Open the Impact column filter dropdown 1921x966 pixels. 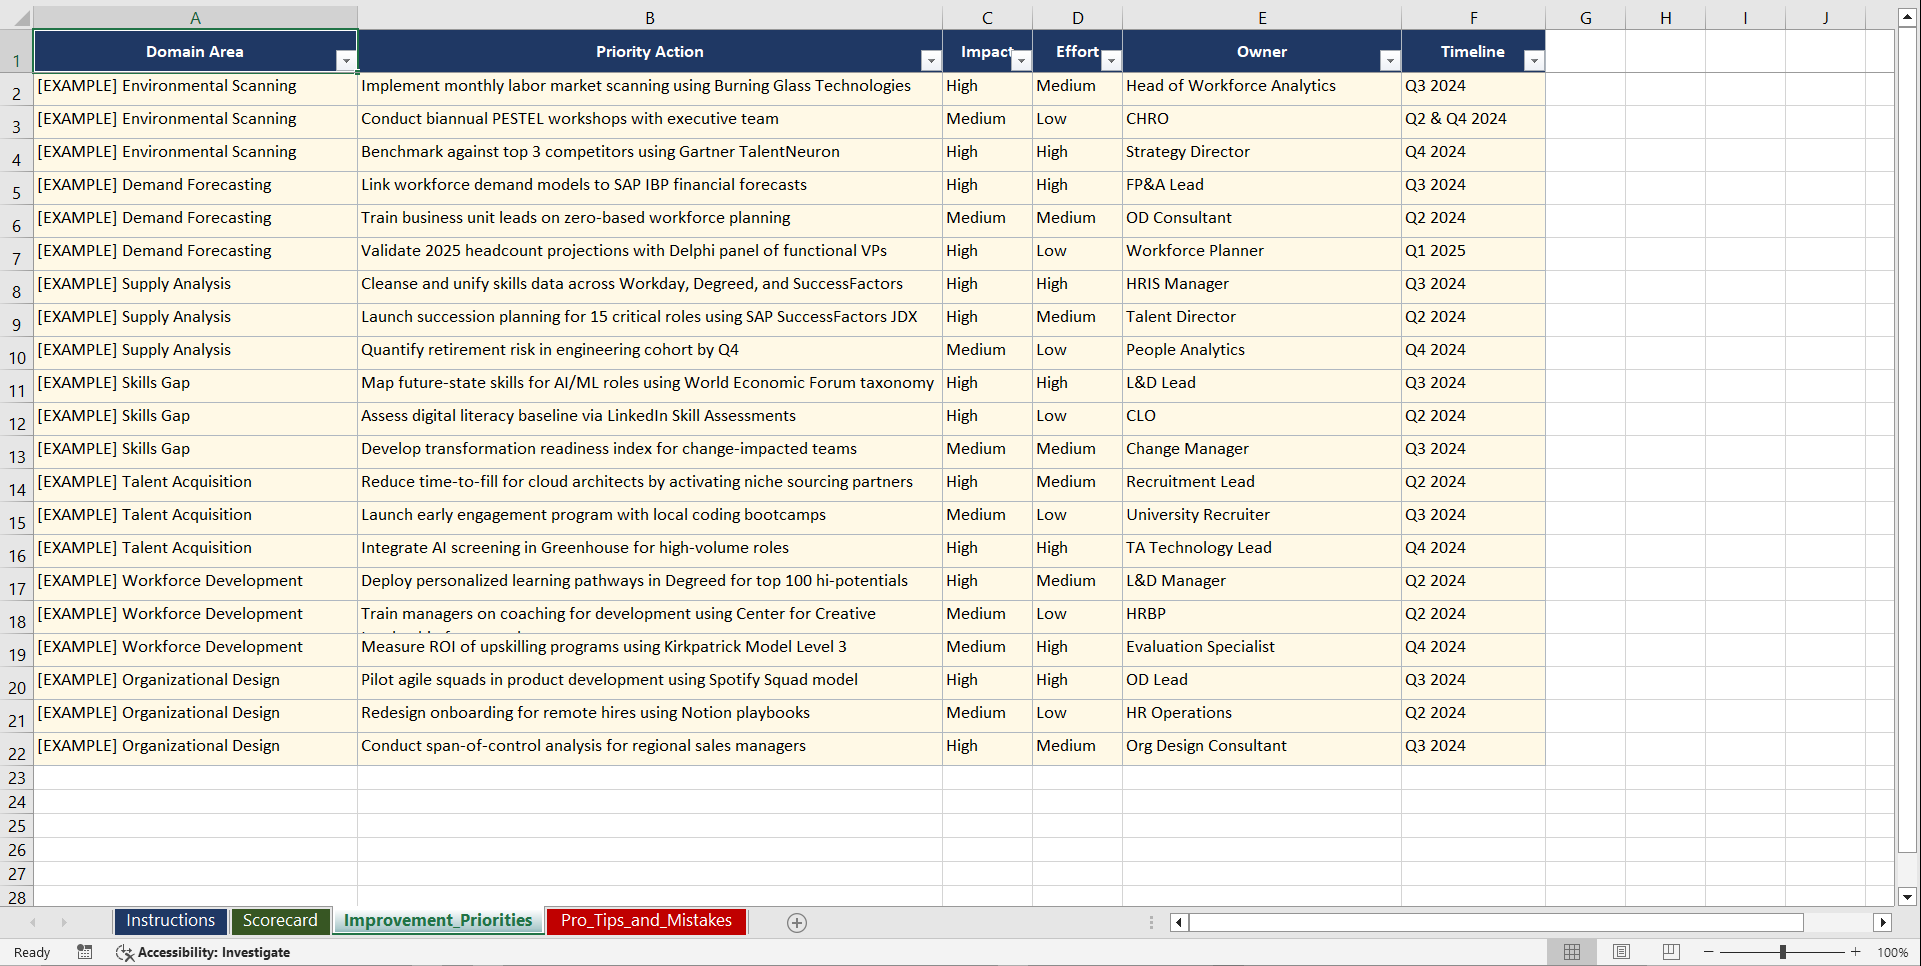click(1021, 60)
